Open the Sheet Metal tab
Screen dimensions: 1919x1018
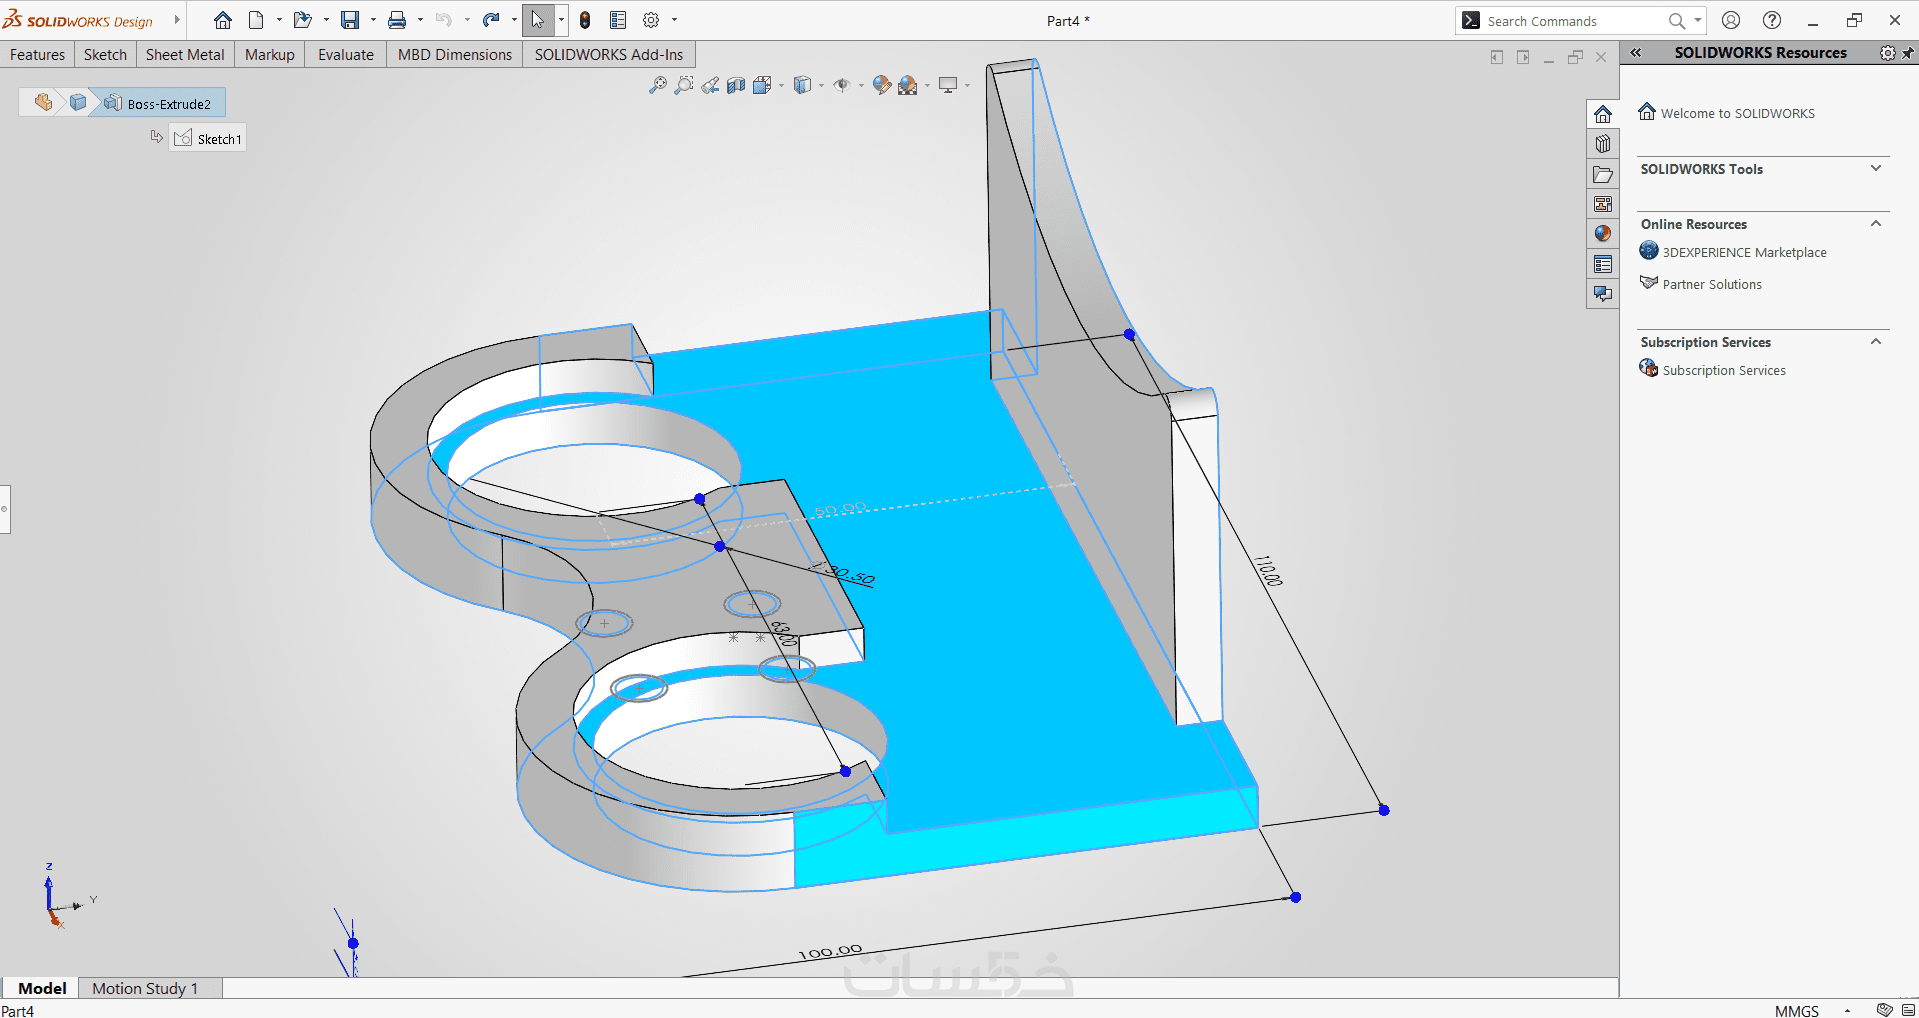[x=185, y=55]
